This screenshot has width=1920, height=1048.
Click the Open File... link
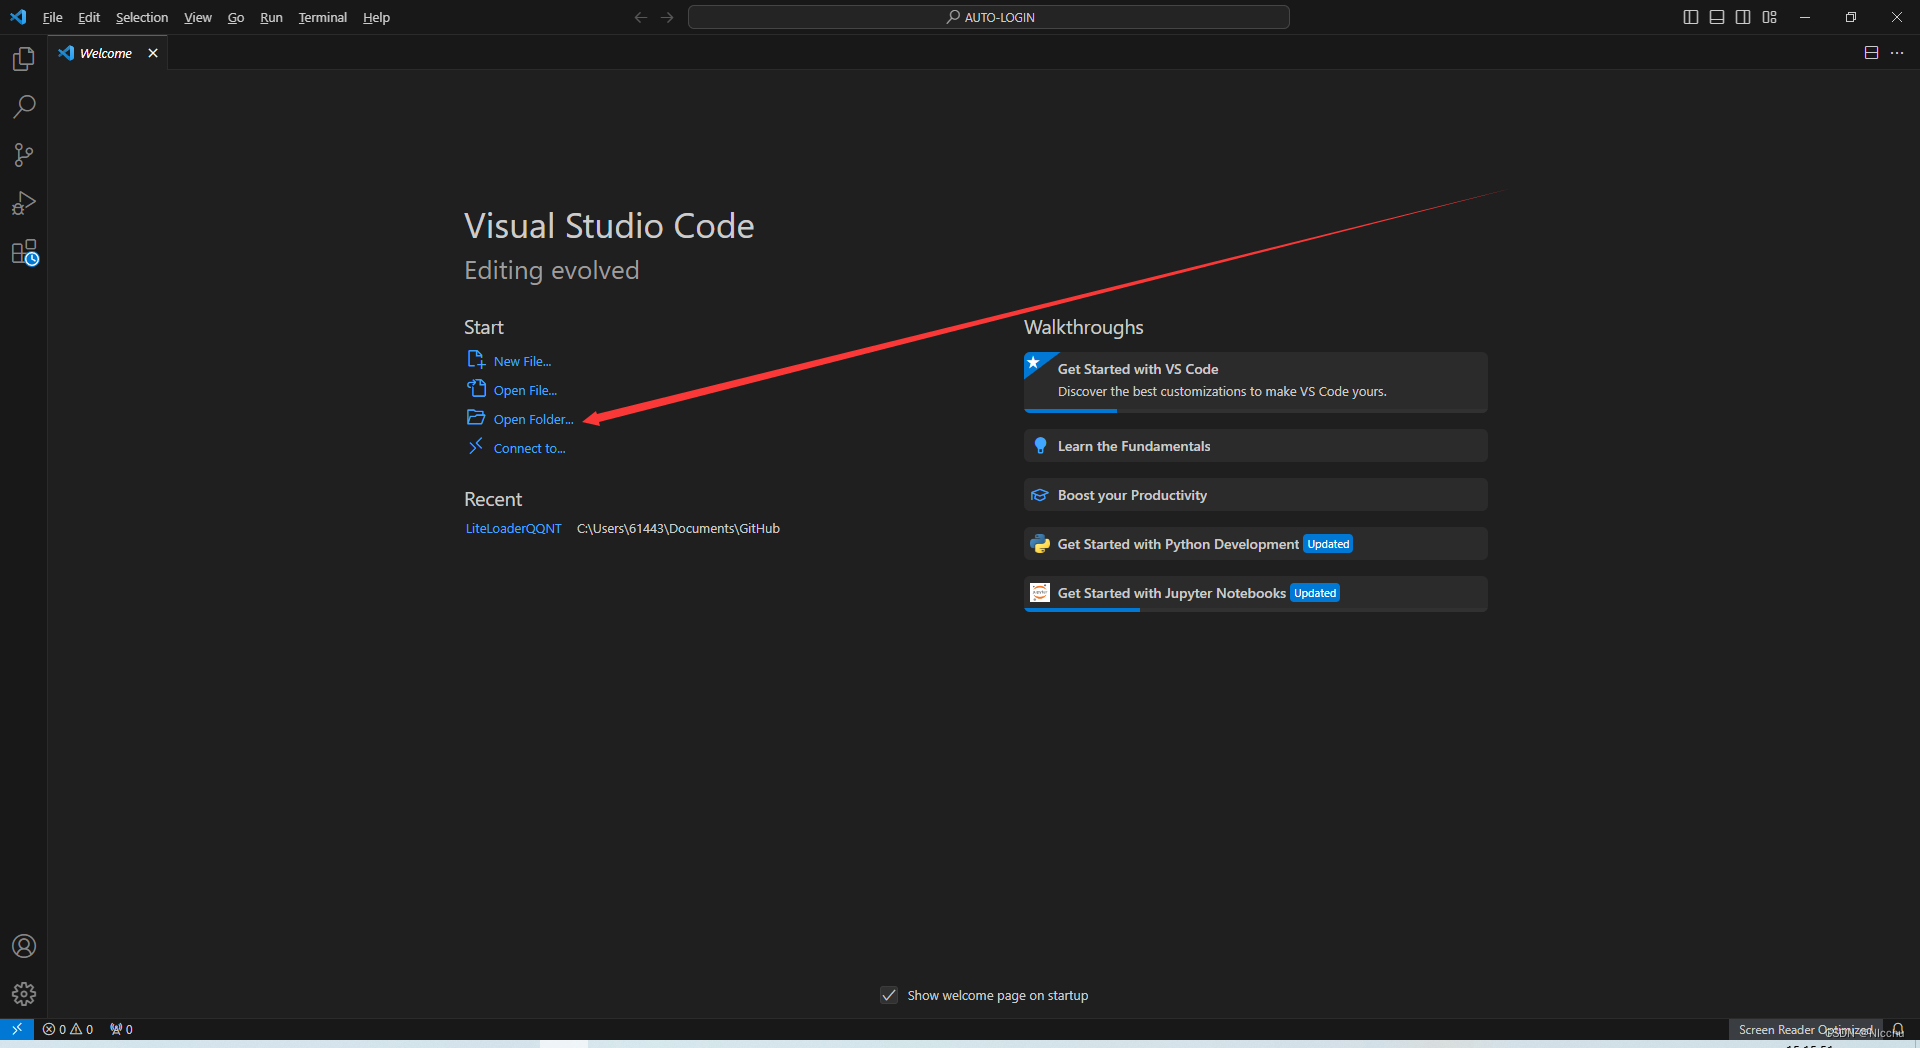525,391
